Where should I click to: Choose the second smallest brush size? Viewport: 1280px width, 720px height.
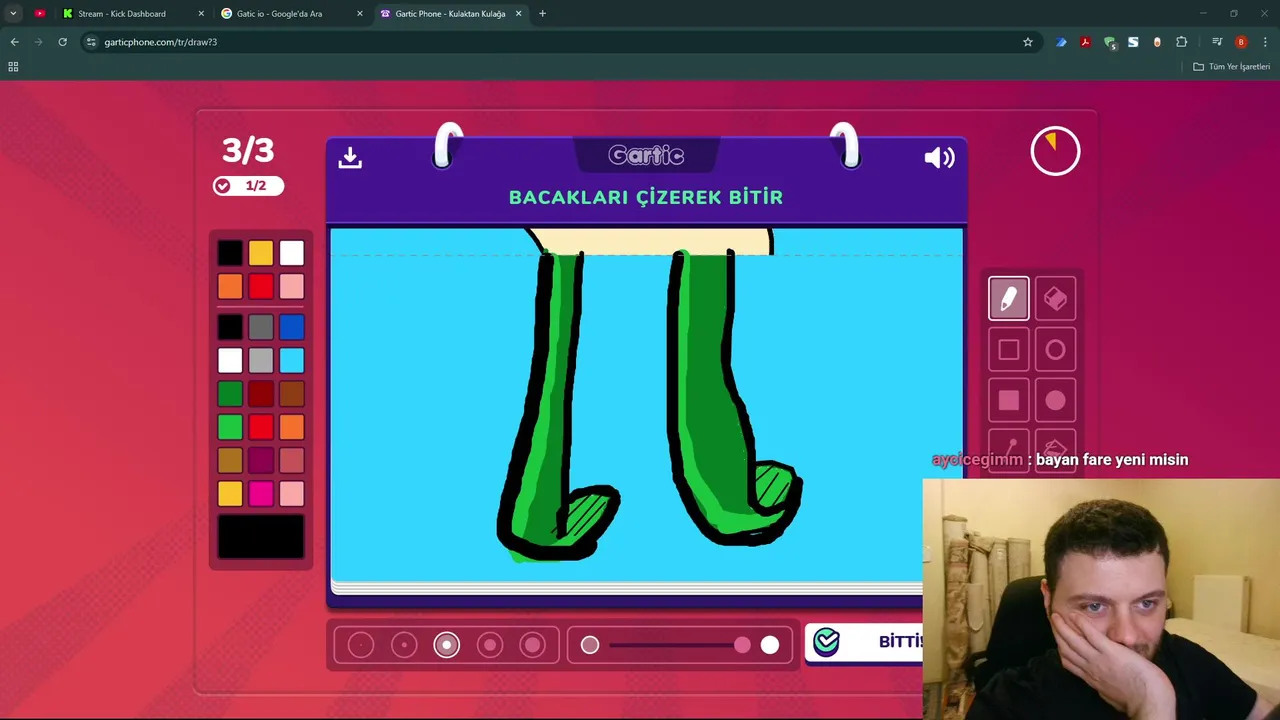(404, 645)
